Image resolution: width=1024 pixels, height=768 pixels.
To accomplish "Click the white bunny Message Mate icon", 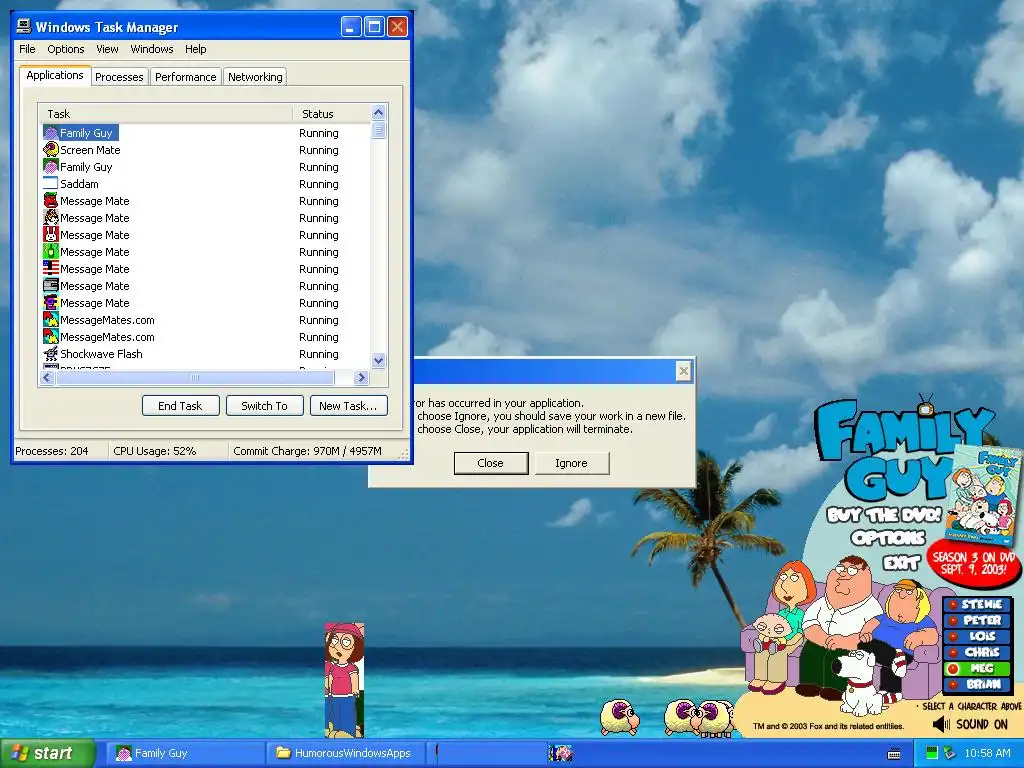I will coord(51,234).
